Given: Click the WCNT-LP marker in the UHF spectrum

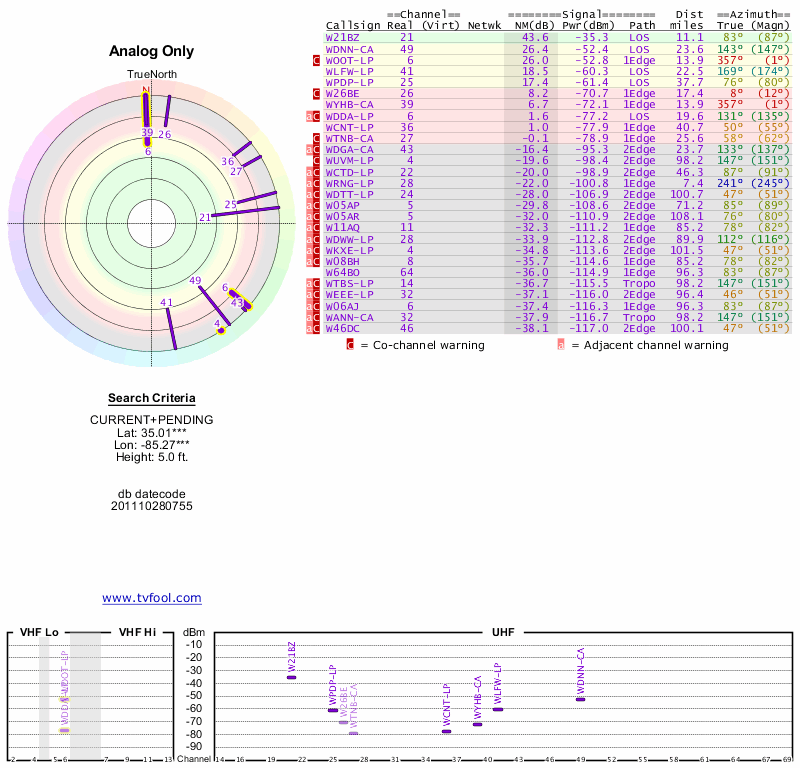Looking at the screenshot, I should coord(446,731).
